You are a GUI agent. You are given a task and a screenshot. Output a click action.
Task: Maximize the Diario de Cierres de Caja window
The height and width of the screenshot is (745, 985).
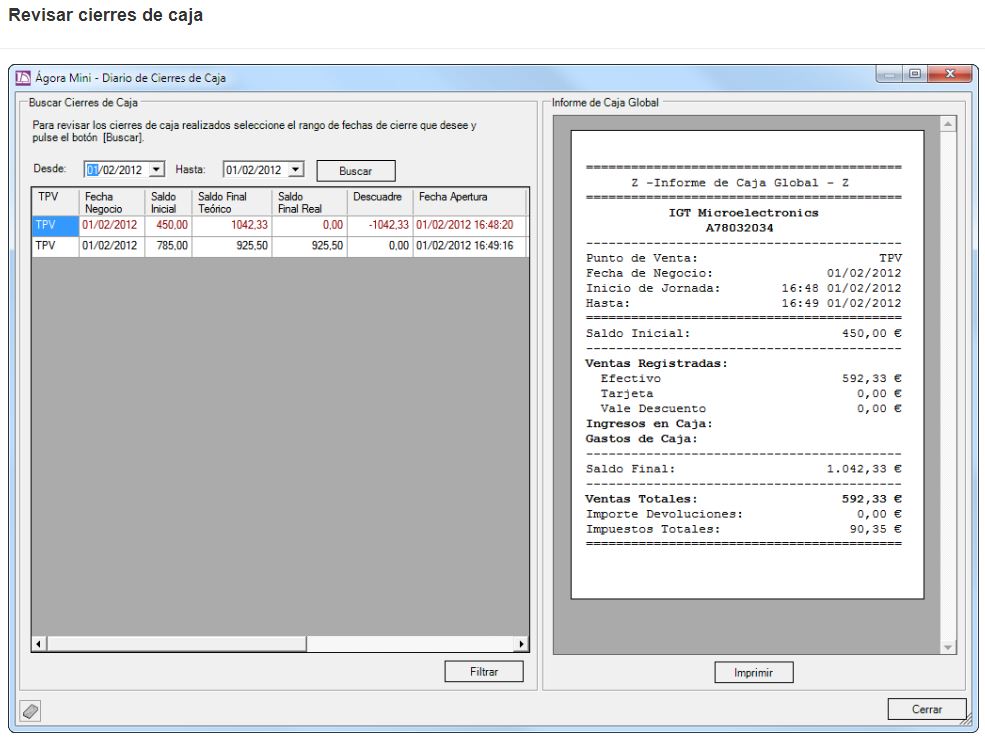click(x=915, y=74)
